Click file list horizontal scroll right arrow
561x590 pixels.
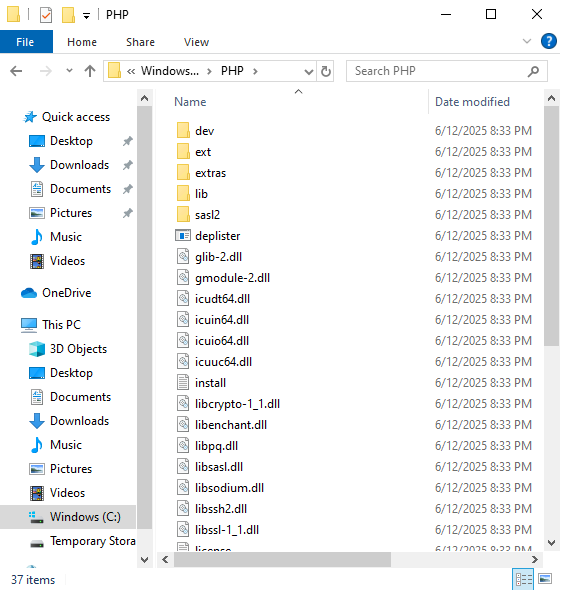coord(535,560)
